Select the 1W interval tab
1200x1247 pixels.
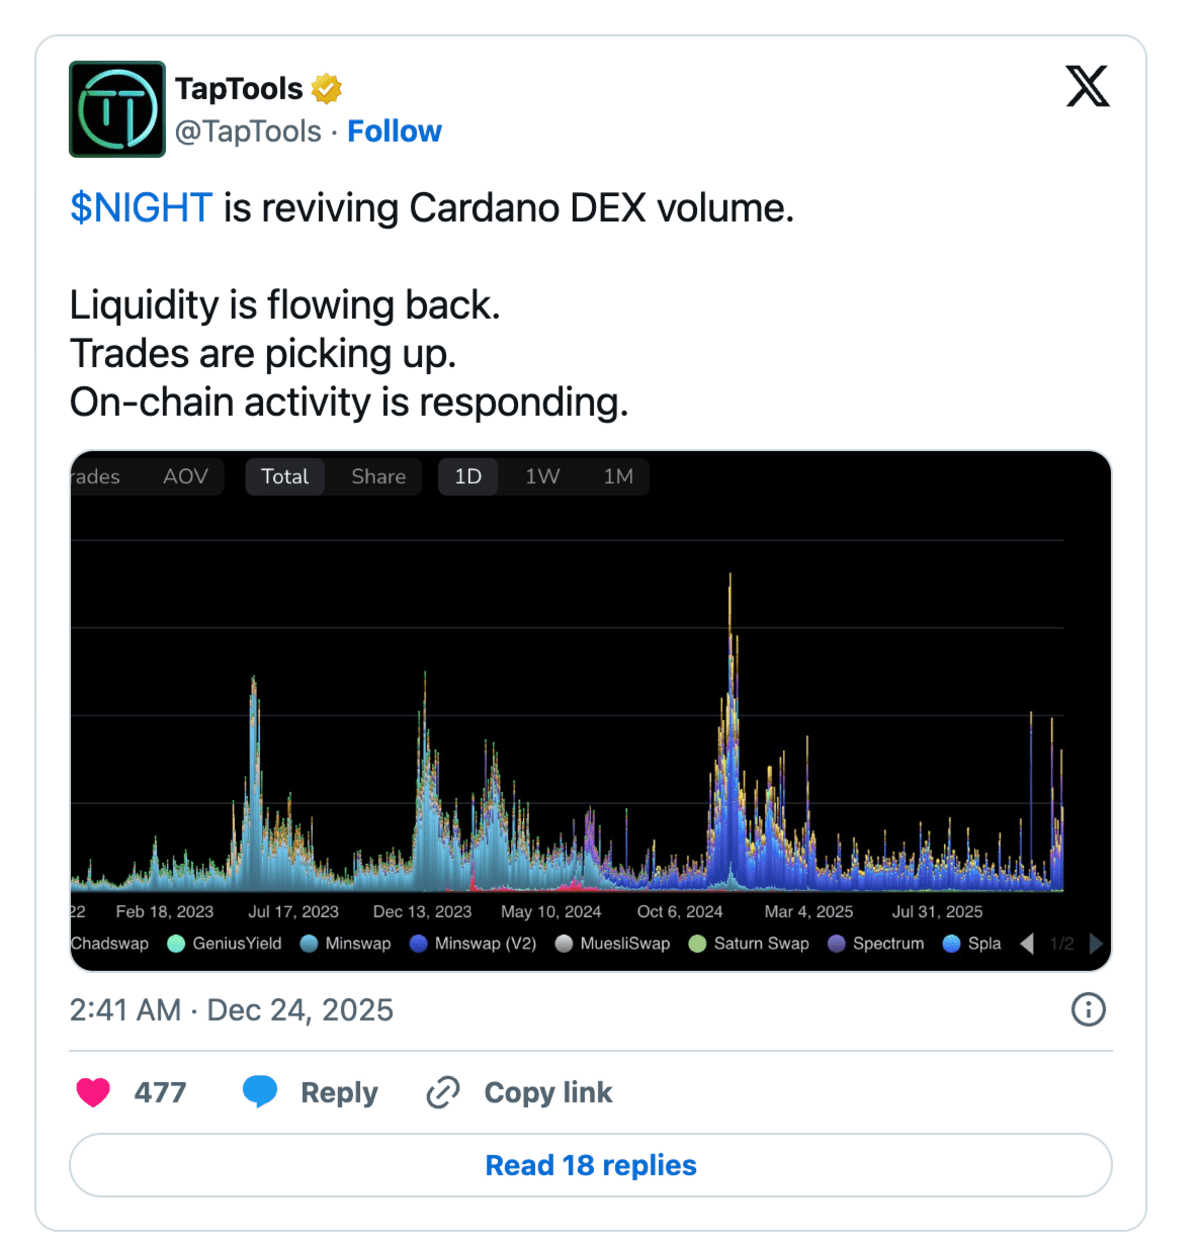click(542, 477)
